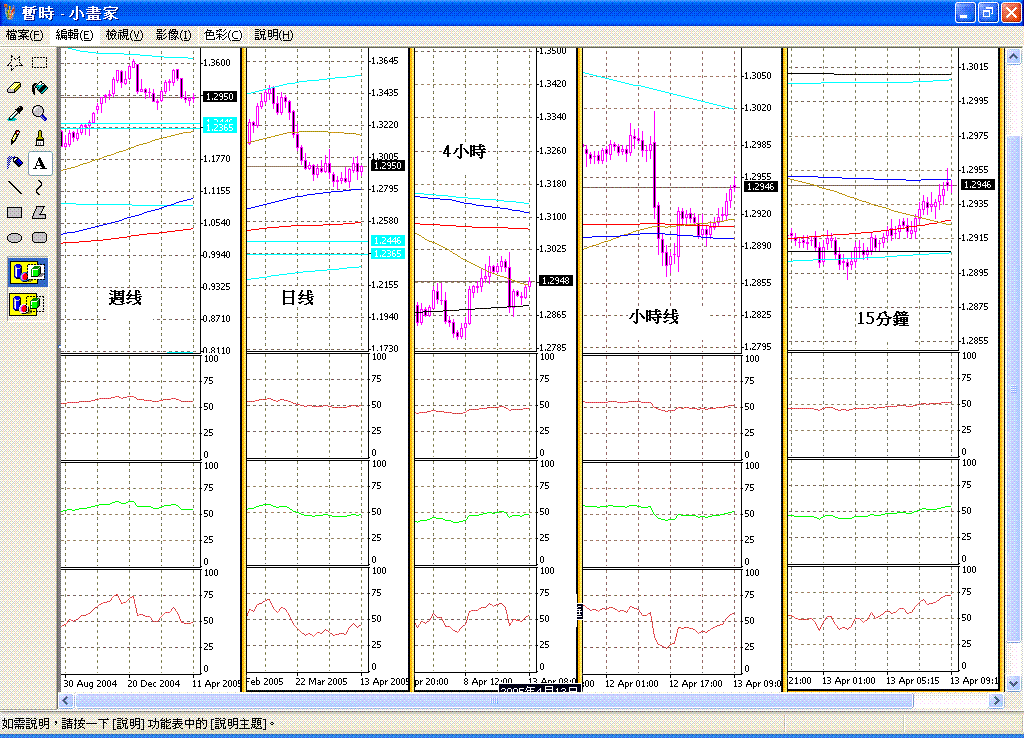Open the 檔案(F) menu

(24, 35)
